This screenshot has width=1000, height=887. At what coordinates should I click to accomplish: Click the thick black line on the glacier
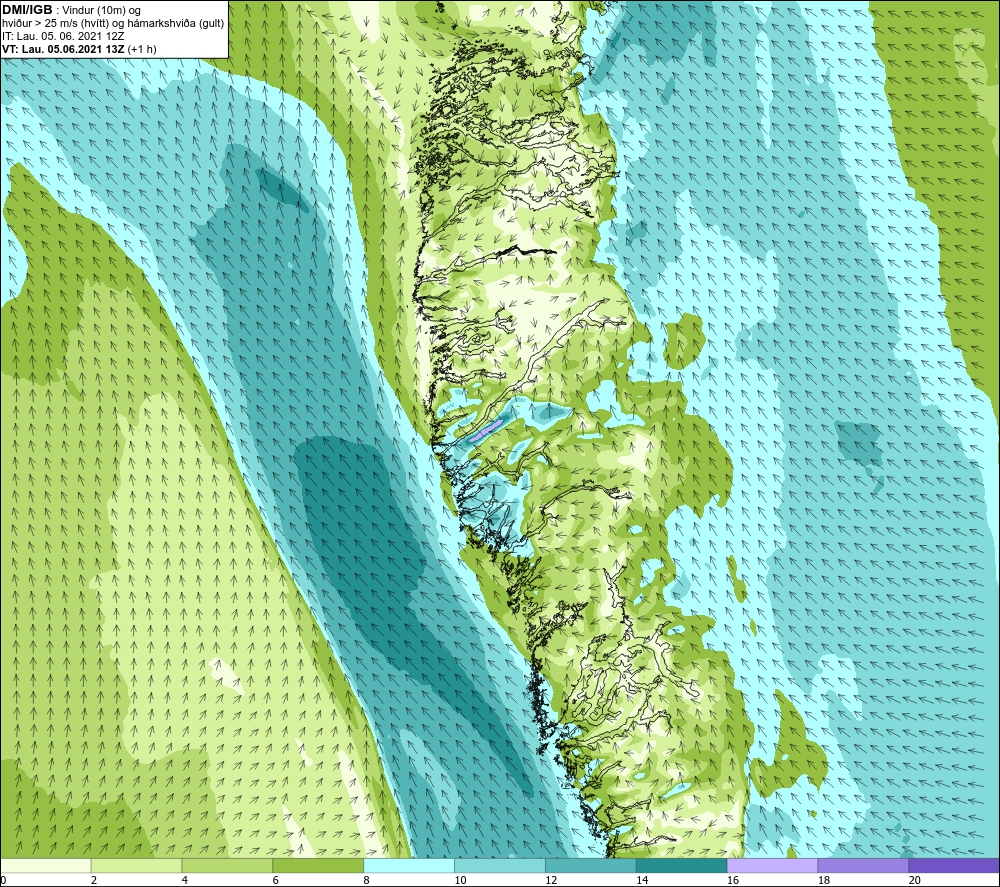click(527, 251)
